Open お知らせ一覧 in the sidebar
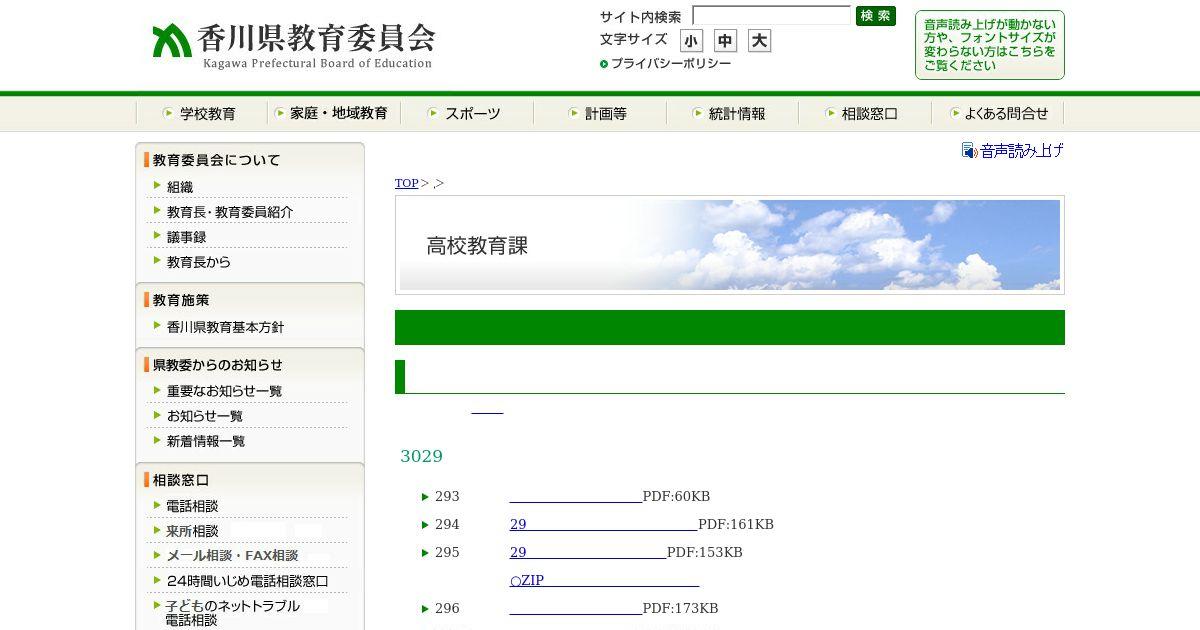Image resolution: width=1200 pixels, height=630 pixels. click(x=204, y=416)
